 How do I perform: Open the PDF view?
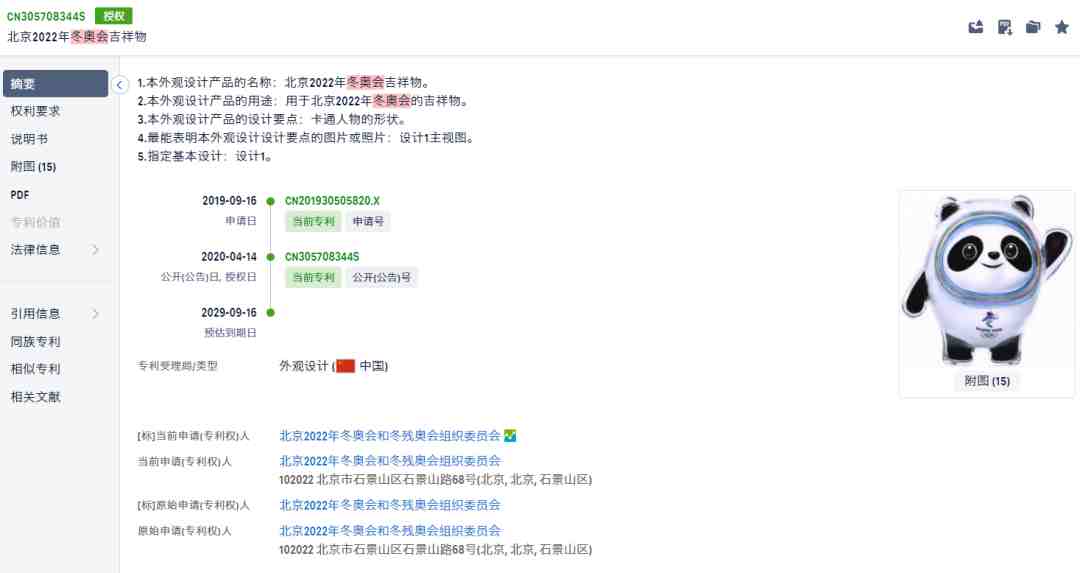tap(20, 195)
